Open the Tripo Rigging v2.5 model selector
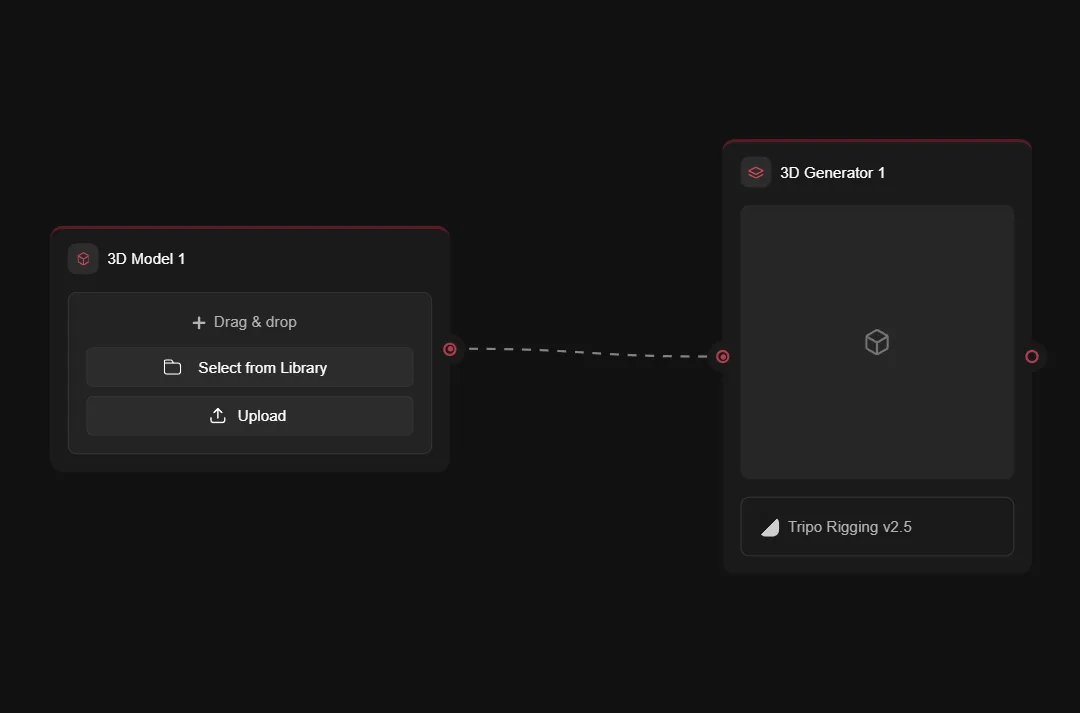This screenshot has width=1080, height=713. coord(877,527)
